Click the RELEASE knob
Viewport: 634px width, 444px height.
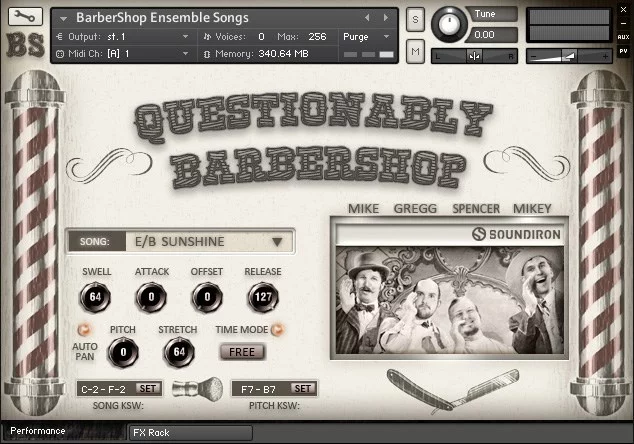263,298
